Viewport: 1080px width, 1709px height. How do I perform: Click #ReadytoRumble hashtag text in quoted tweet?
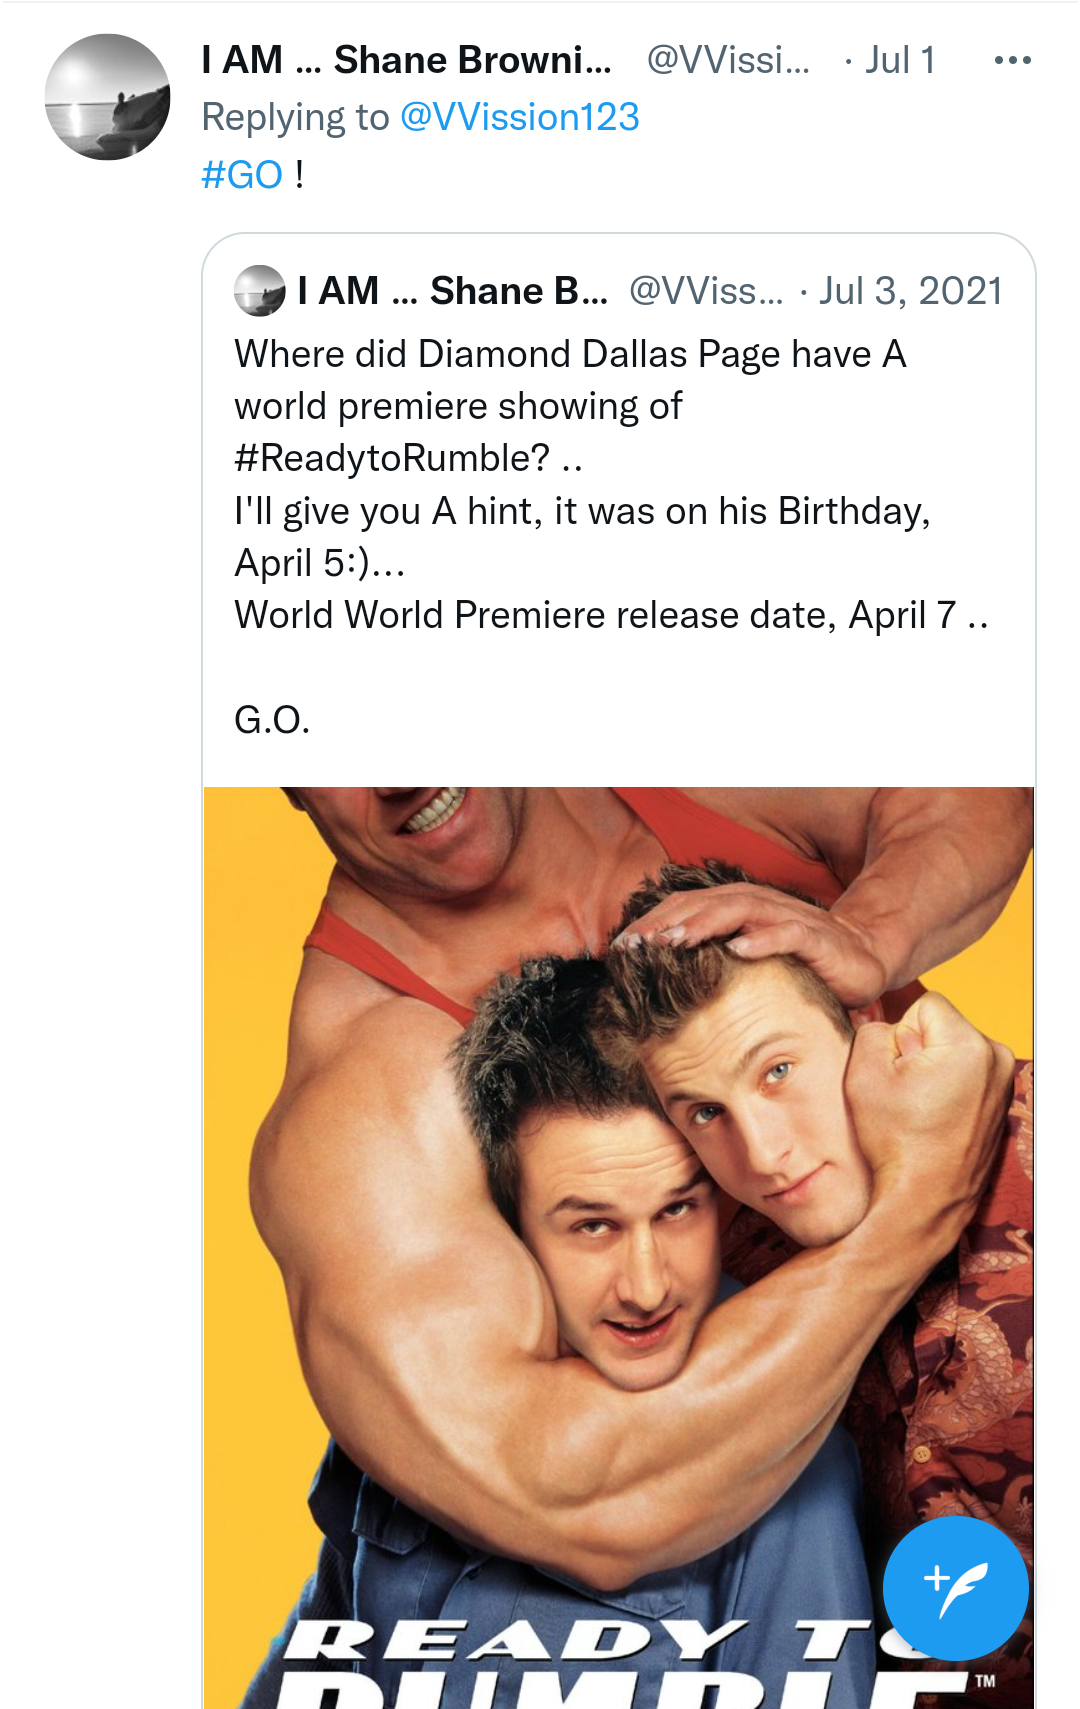pos(391,459)
